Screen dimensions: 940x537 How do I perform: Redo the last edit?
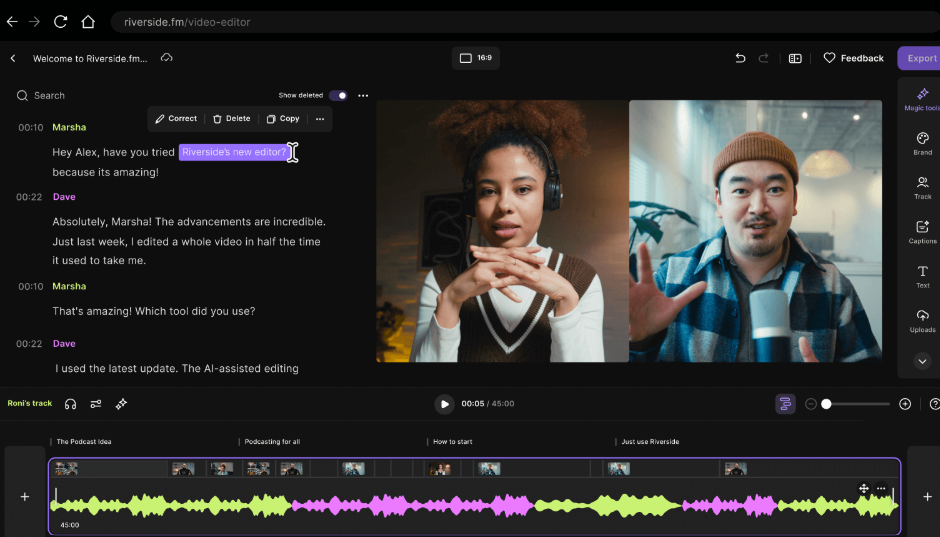[x=764, y=58]
